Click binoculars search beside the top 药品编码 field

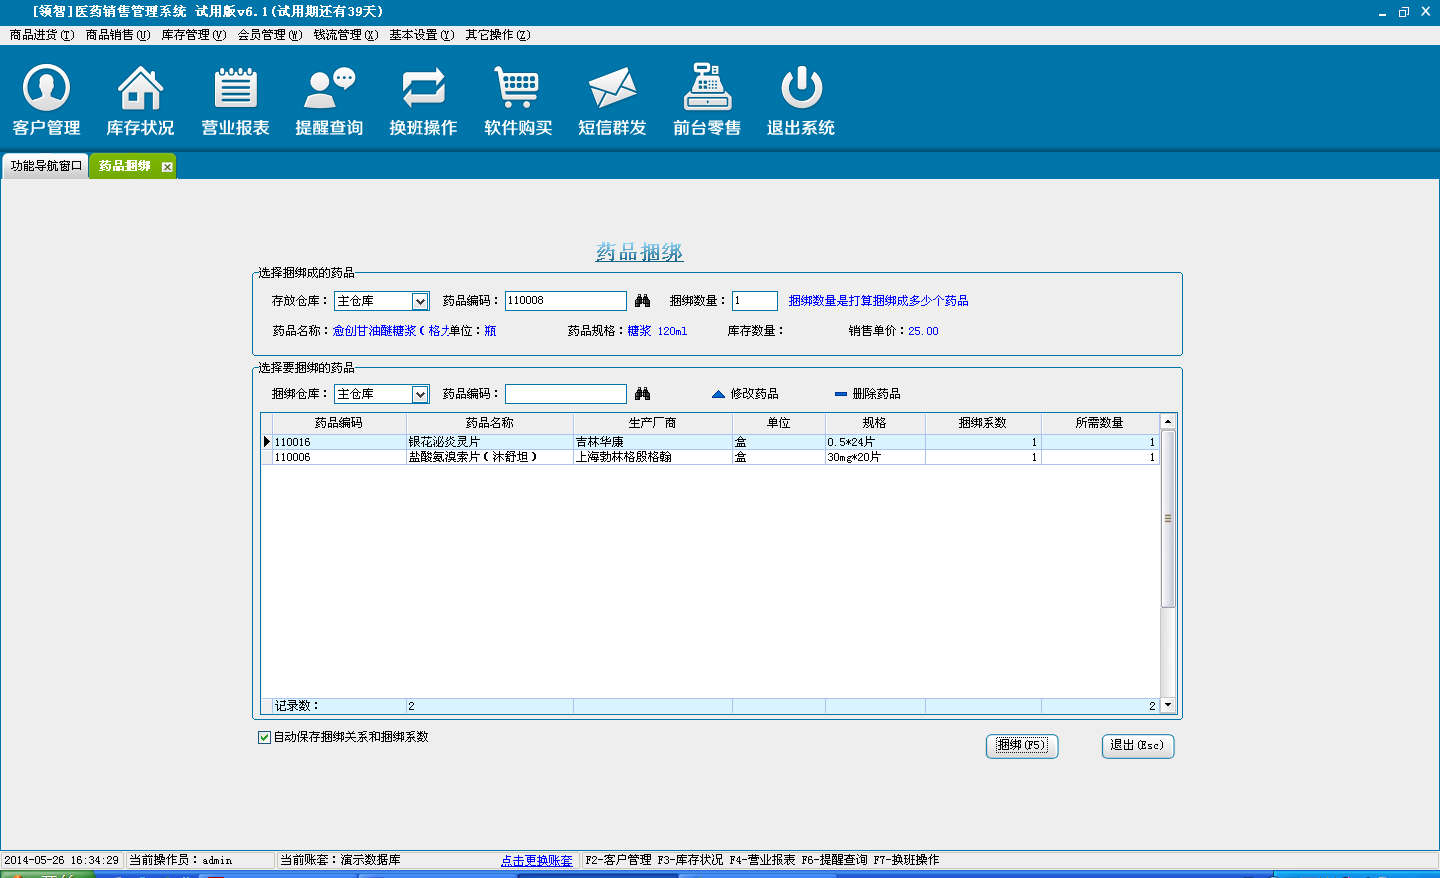642,301
